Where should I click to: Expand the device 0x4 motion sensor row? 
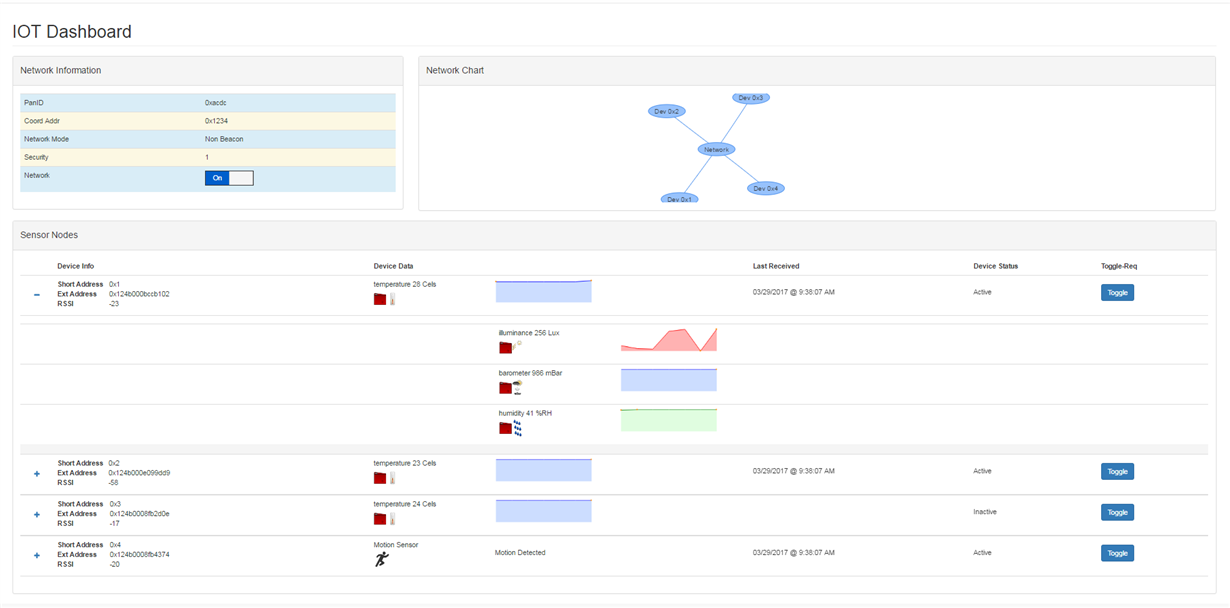point(37,555)
